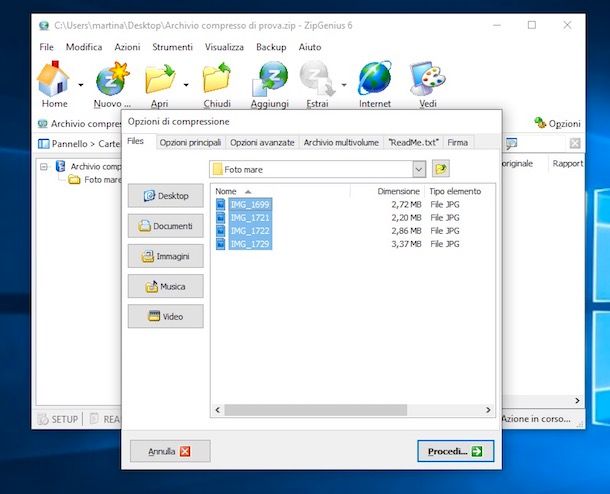This screenshot has height=494, width=610.
Task: Switch to the Files tab
Action: coord(136,141)
